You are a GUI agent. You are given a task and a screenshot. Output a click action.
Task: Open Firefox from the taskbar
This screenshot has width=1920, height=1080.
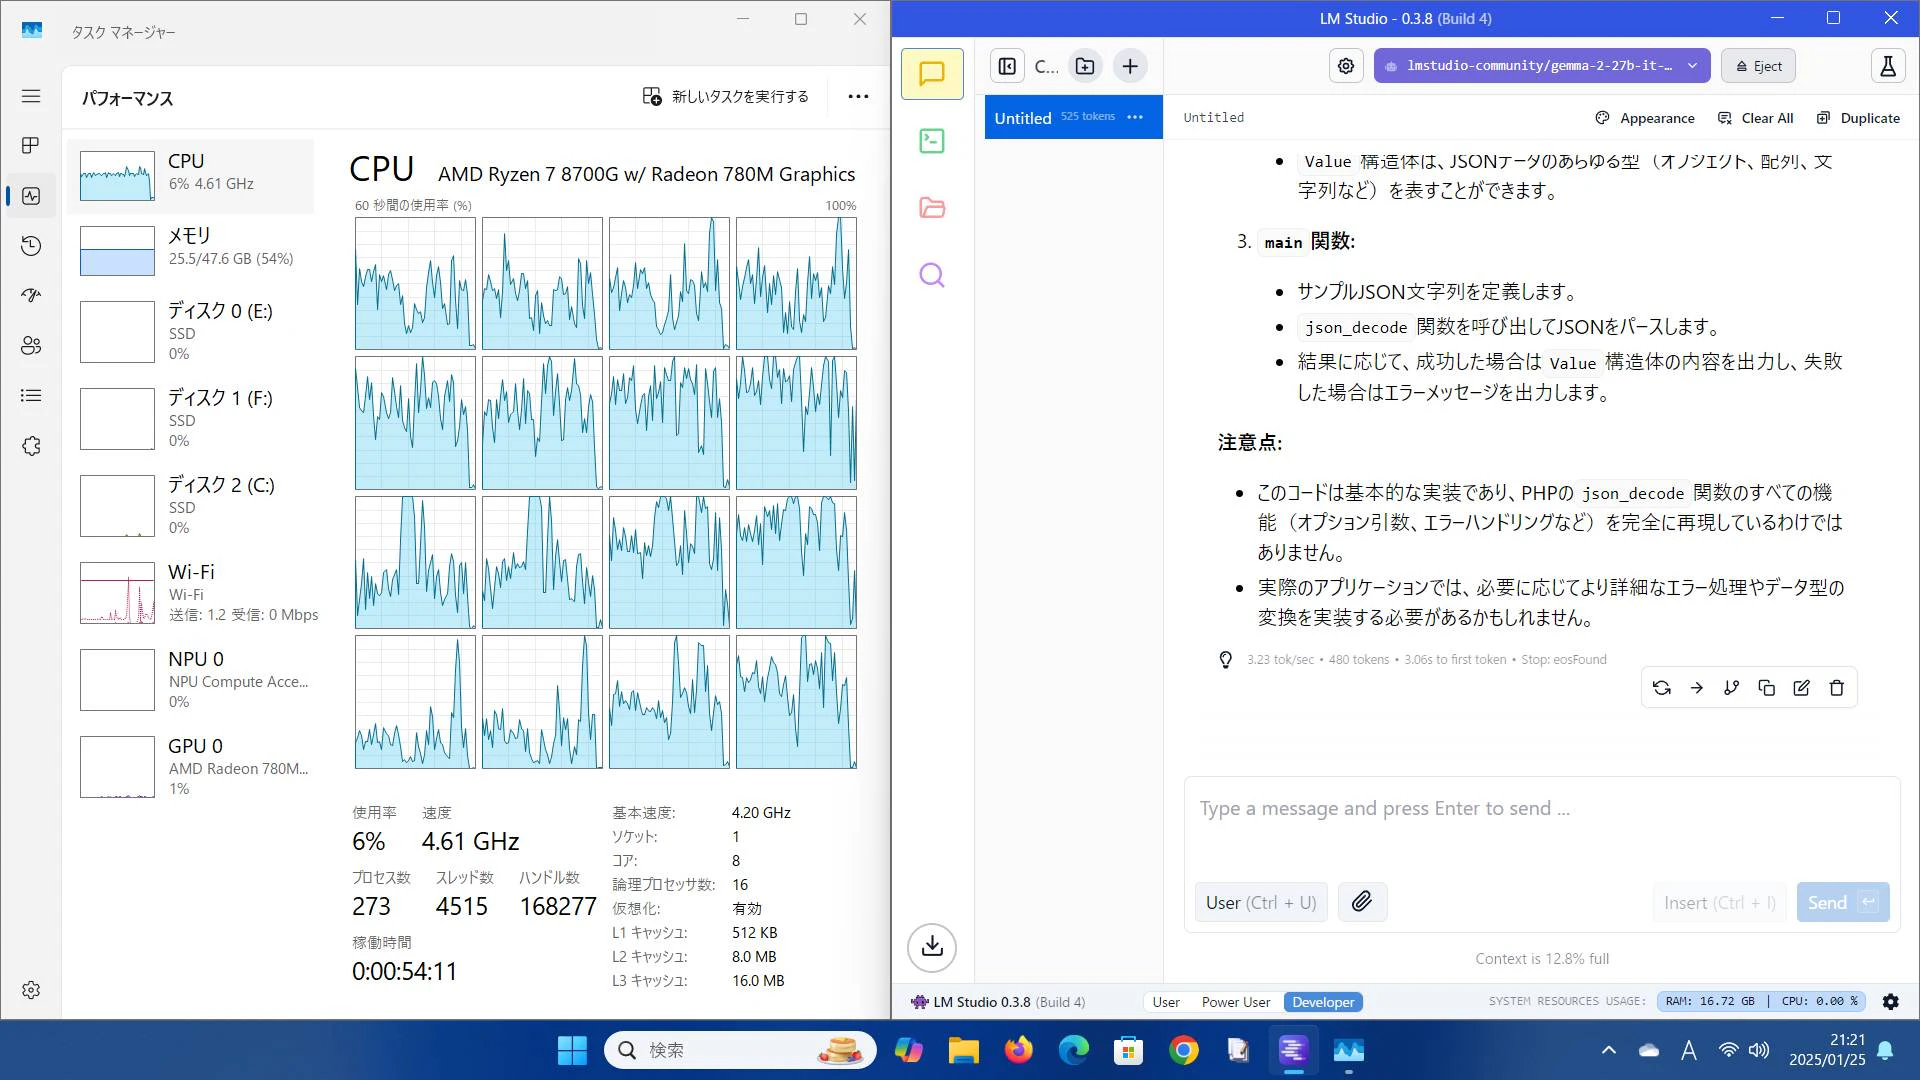click(x=1019, y=1050)
